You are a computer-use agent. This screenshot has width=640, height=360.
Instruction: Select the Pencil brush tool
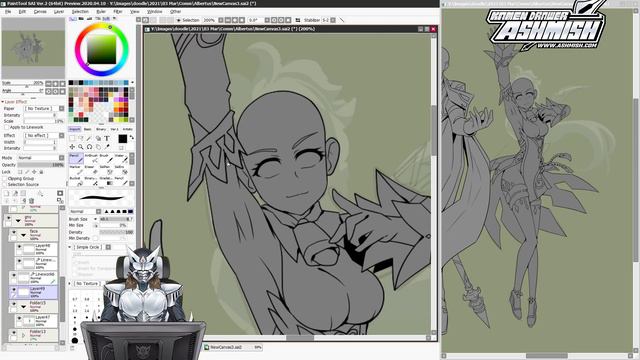[76, 158]
